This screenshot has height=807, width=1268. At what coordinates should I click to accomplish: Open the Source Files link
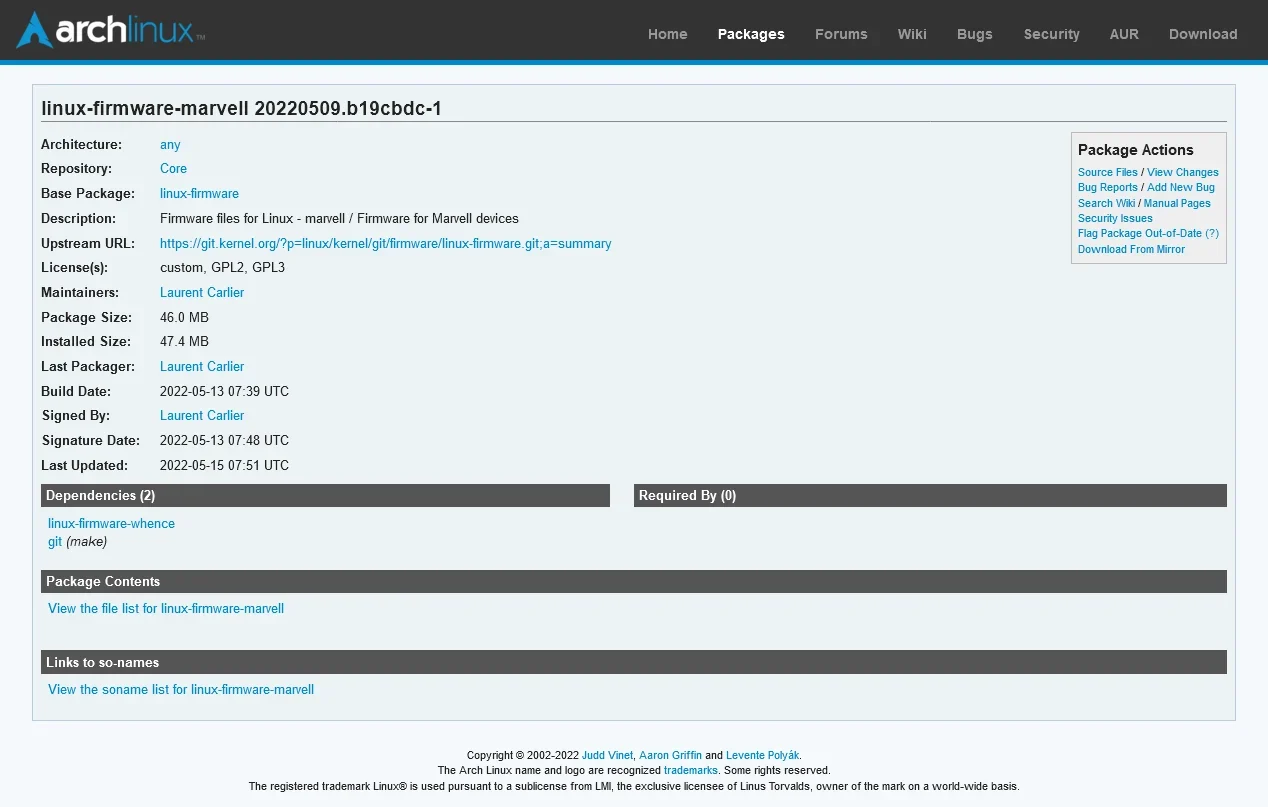pyautogui.click(x=1108, y=173)
